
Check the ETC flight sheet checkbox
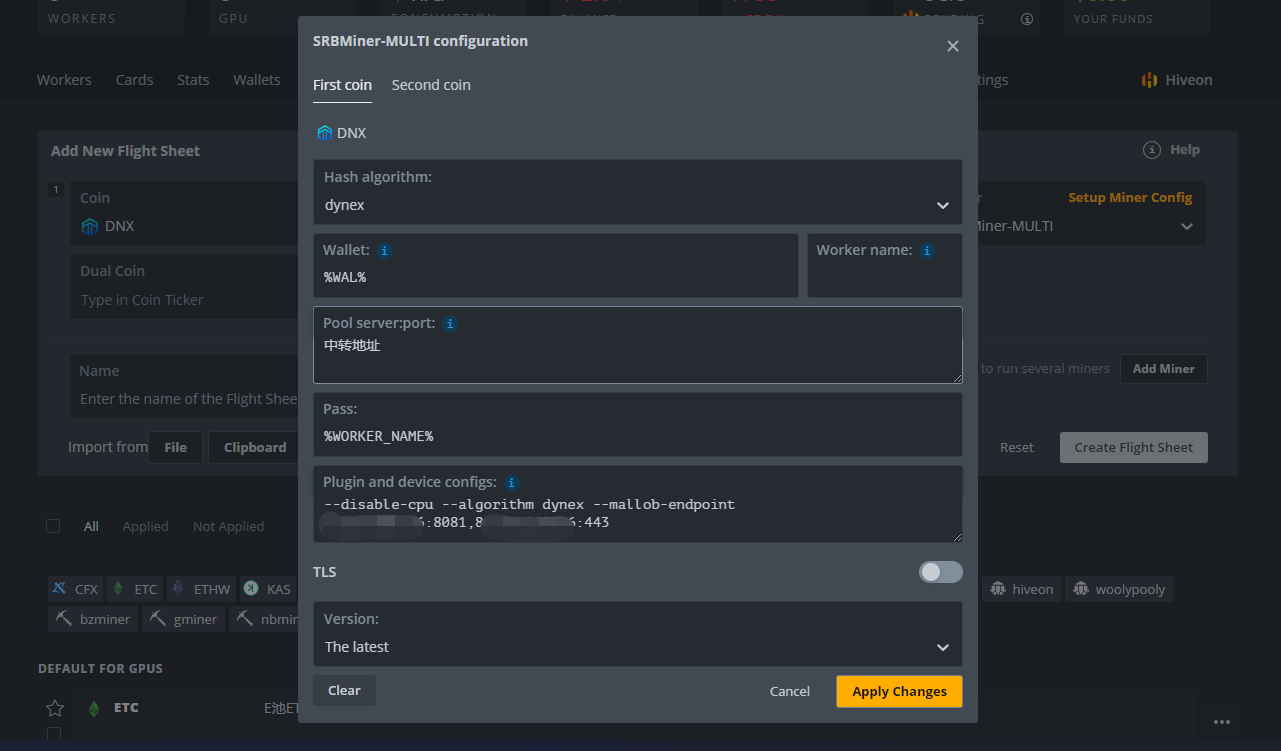54,734
